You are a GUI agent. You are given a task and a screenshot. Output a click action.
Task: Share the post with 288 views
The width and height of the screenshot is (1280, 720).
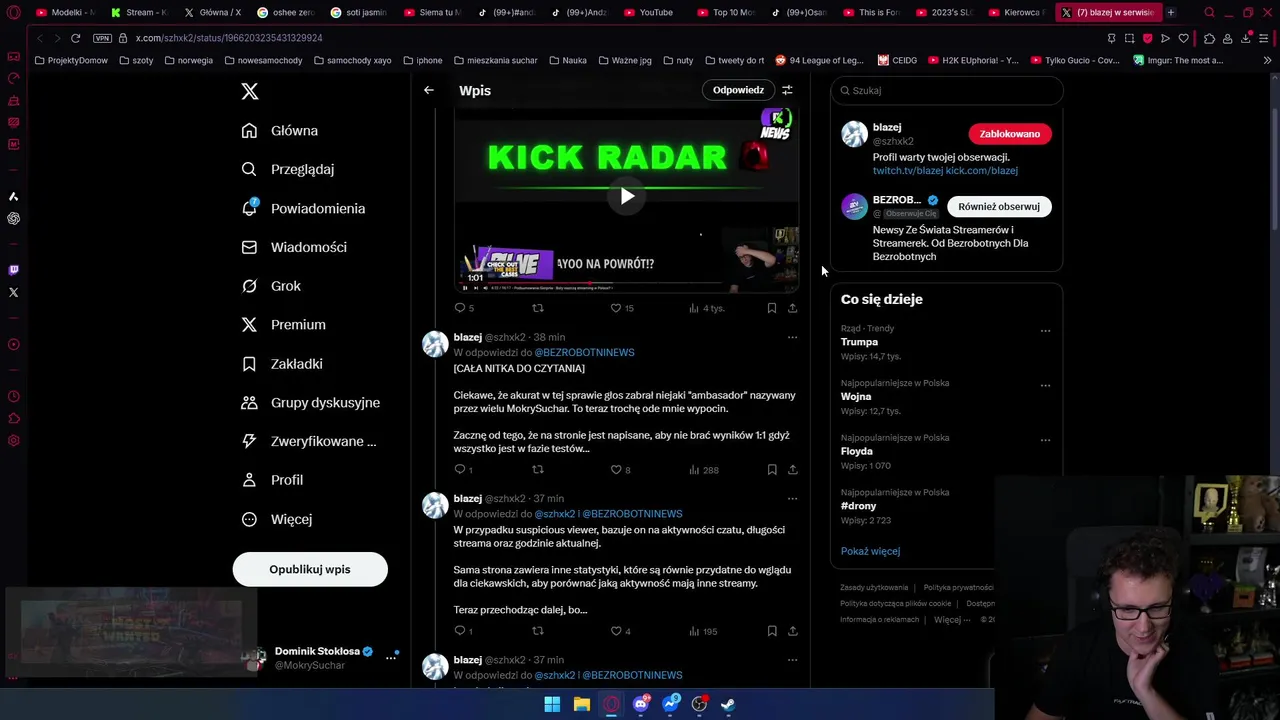click(x=792, y=470)
